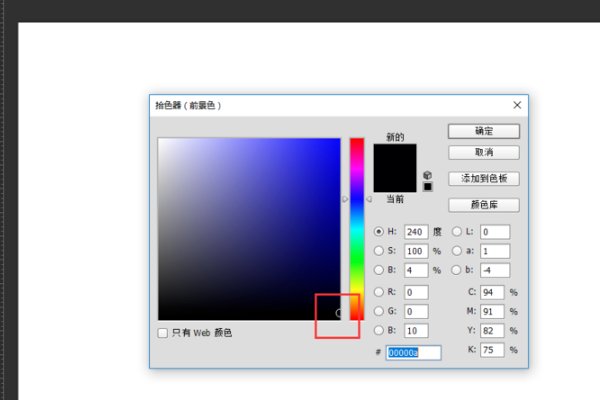The image size is (600, 400).
Task: Select the S saturation radio button
Action: (x=379, y=250)
